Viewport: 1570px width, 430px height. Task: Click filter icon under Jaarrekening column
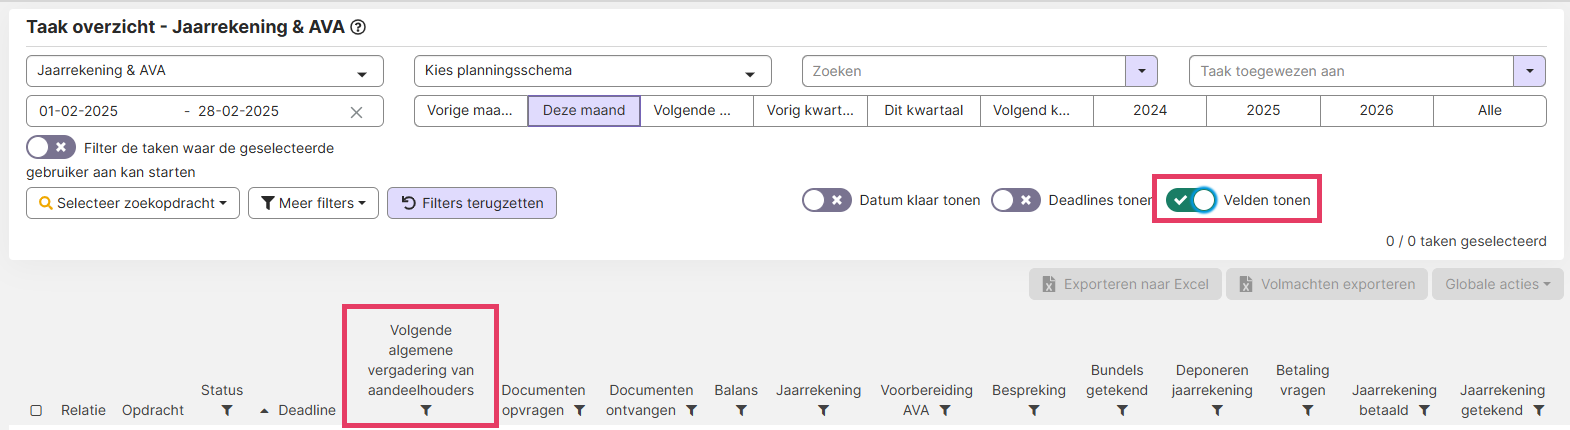pyautogui.click(x=823, y=411)
